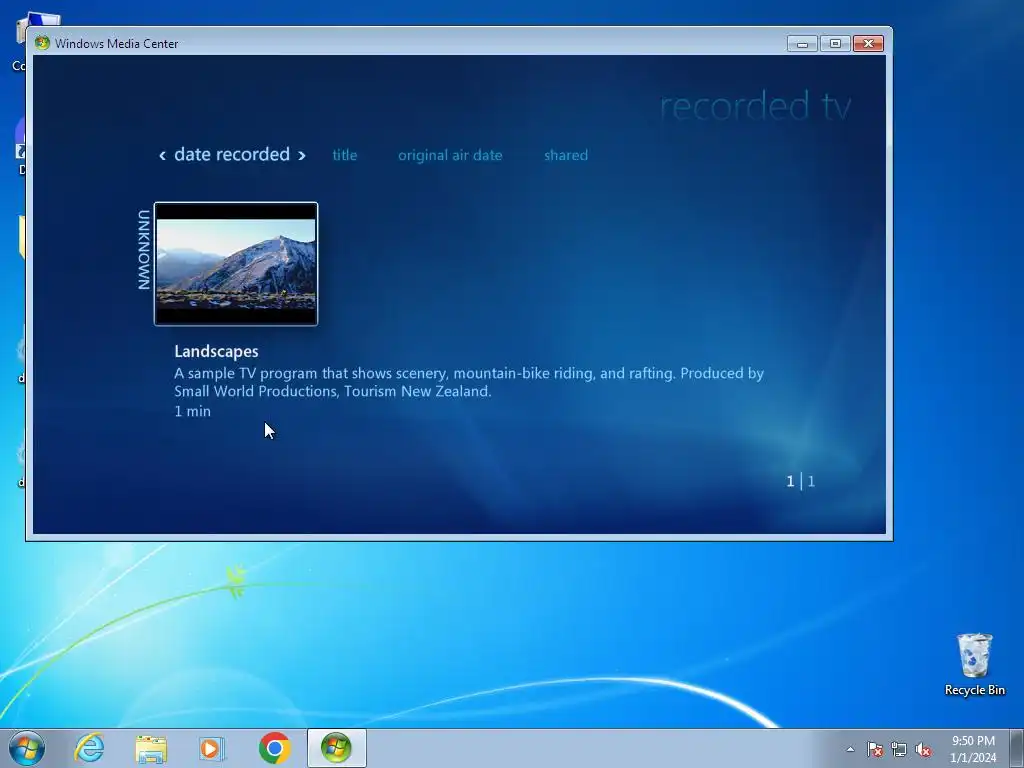Viewport: 1024px width, 768px height.
Task: Select the date recorded sort option
Action: [232, 154]
